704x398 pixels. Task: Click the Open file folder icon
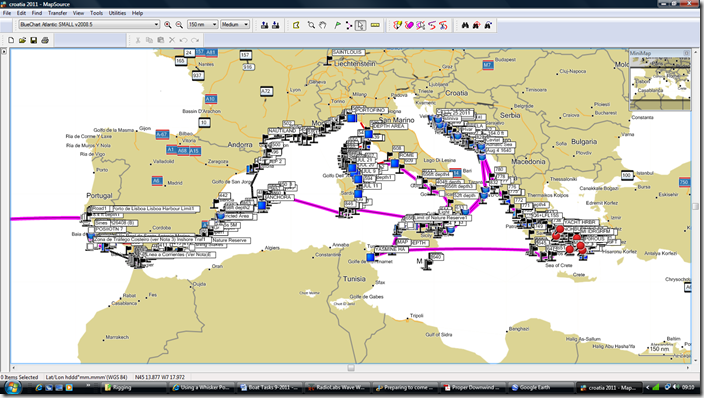point(22,40)
